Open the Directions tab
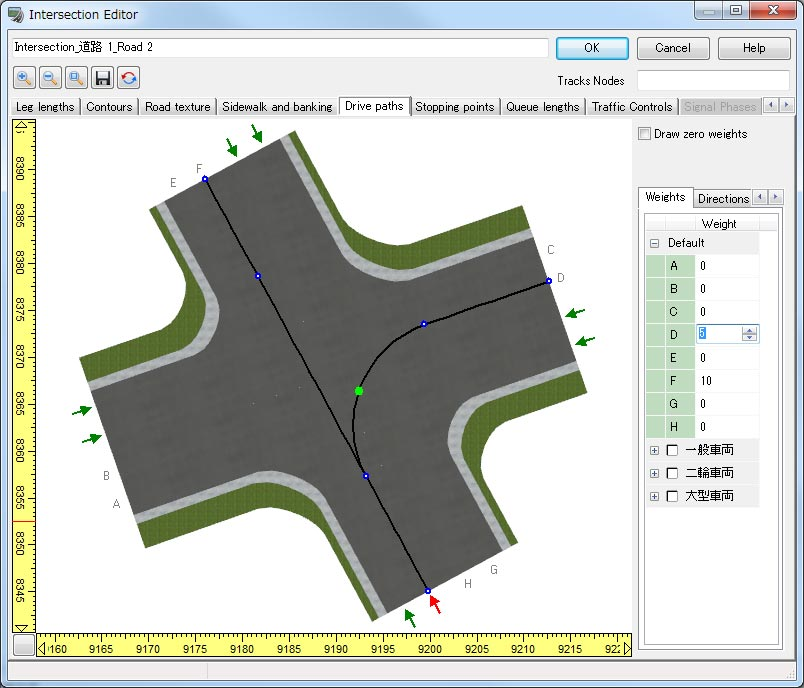 point(723,198)
